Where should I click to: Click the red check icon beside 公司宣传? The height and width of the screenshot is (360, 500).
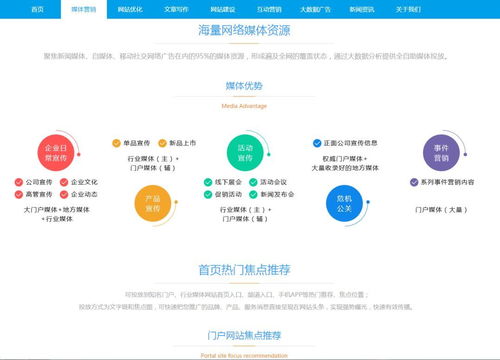(19, 182)
